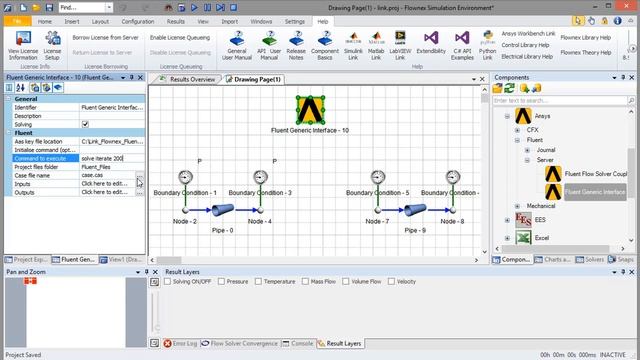Open the Insert ribbon tab
Viewport: 640px width, 360px height.
tap(72, 21)
